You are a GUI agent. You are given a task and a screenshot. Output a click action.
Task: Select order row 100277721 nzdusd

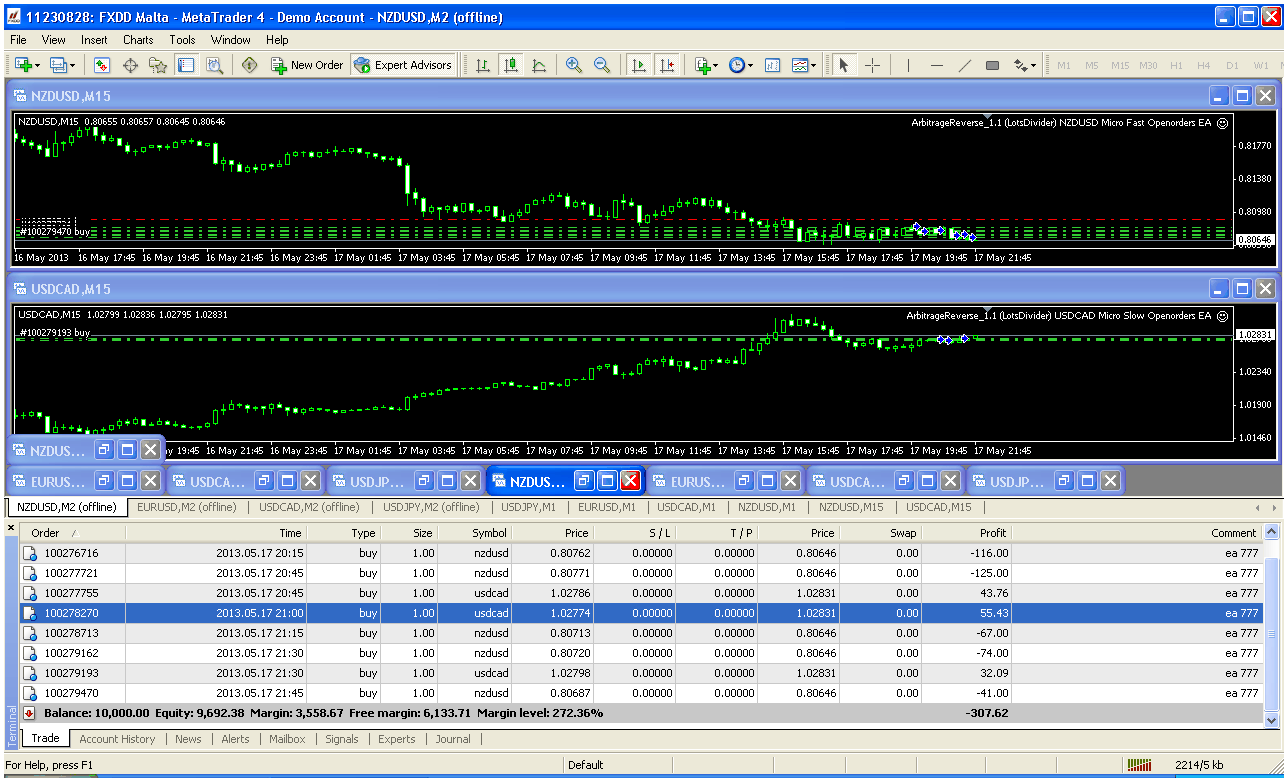tap(641, 573)
